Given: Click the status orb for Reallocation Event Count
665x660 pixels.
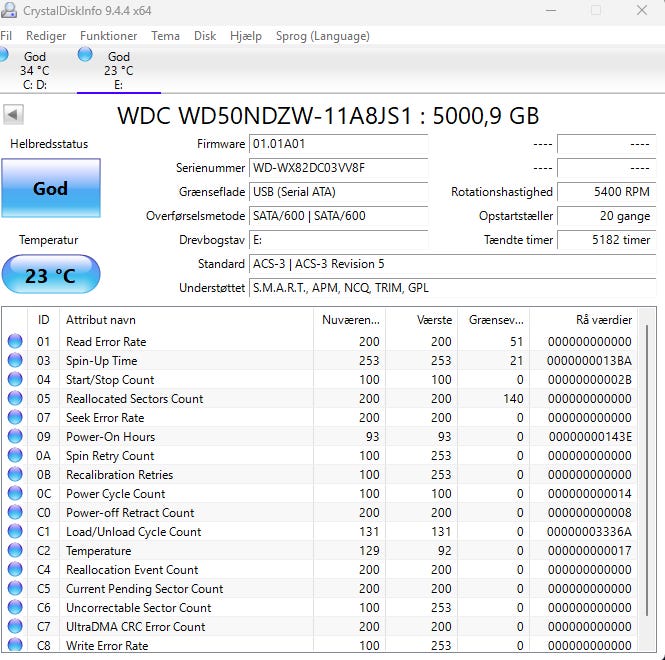Looking at the screenshot, I should coord(15,569).
